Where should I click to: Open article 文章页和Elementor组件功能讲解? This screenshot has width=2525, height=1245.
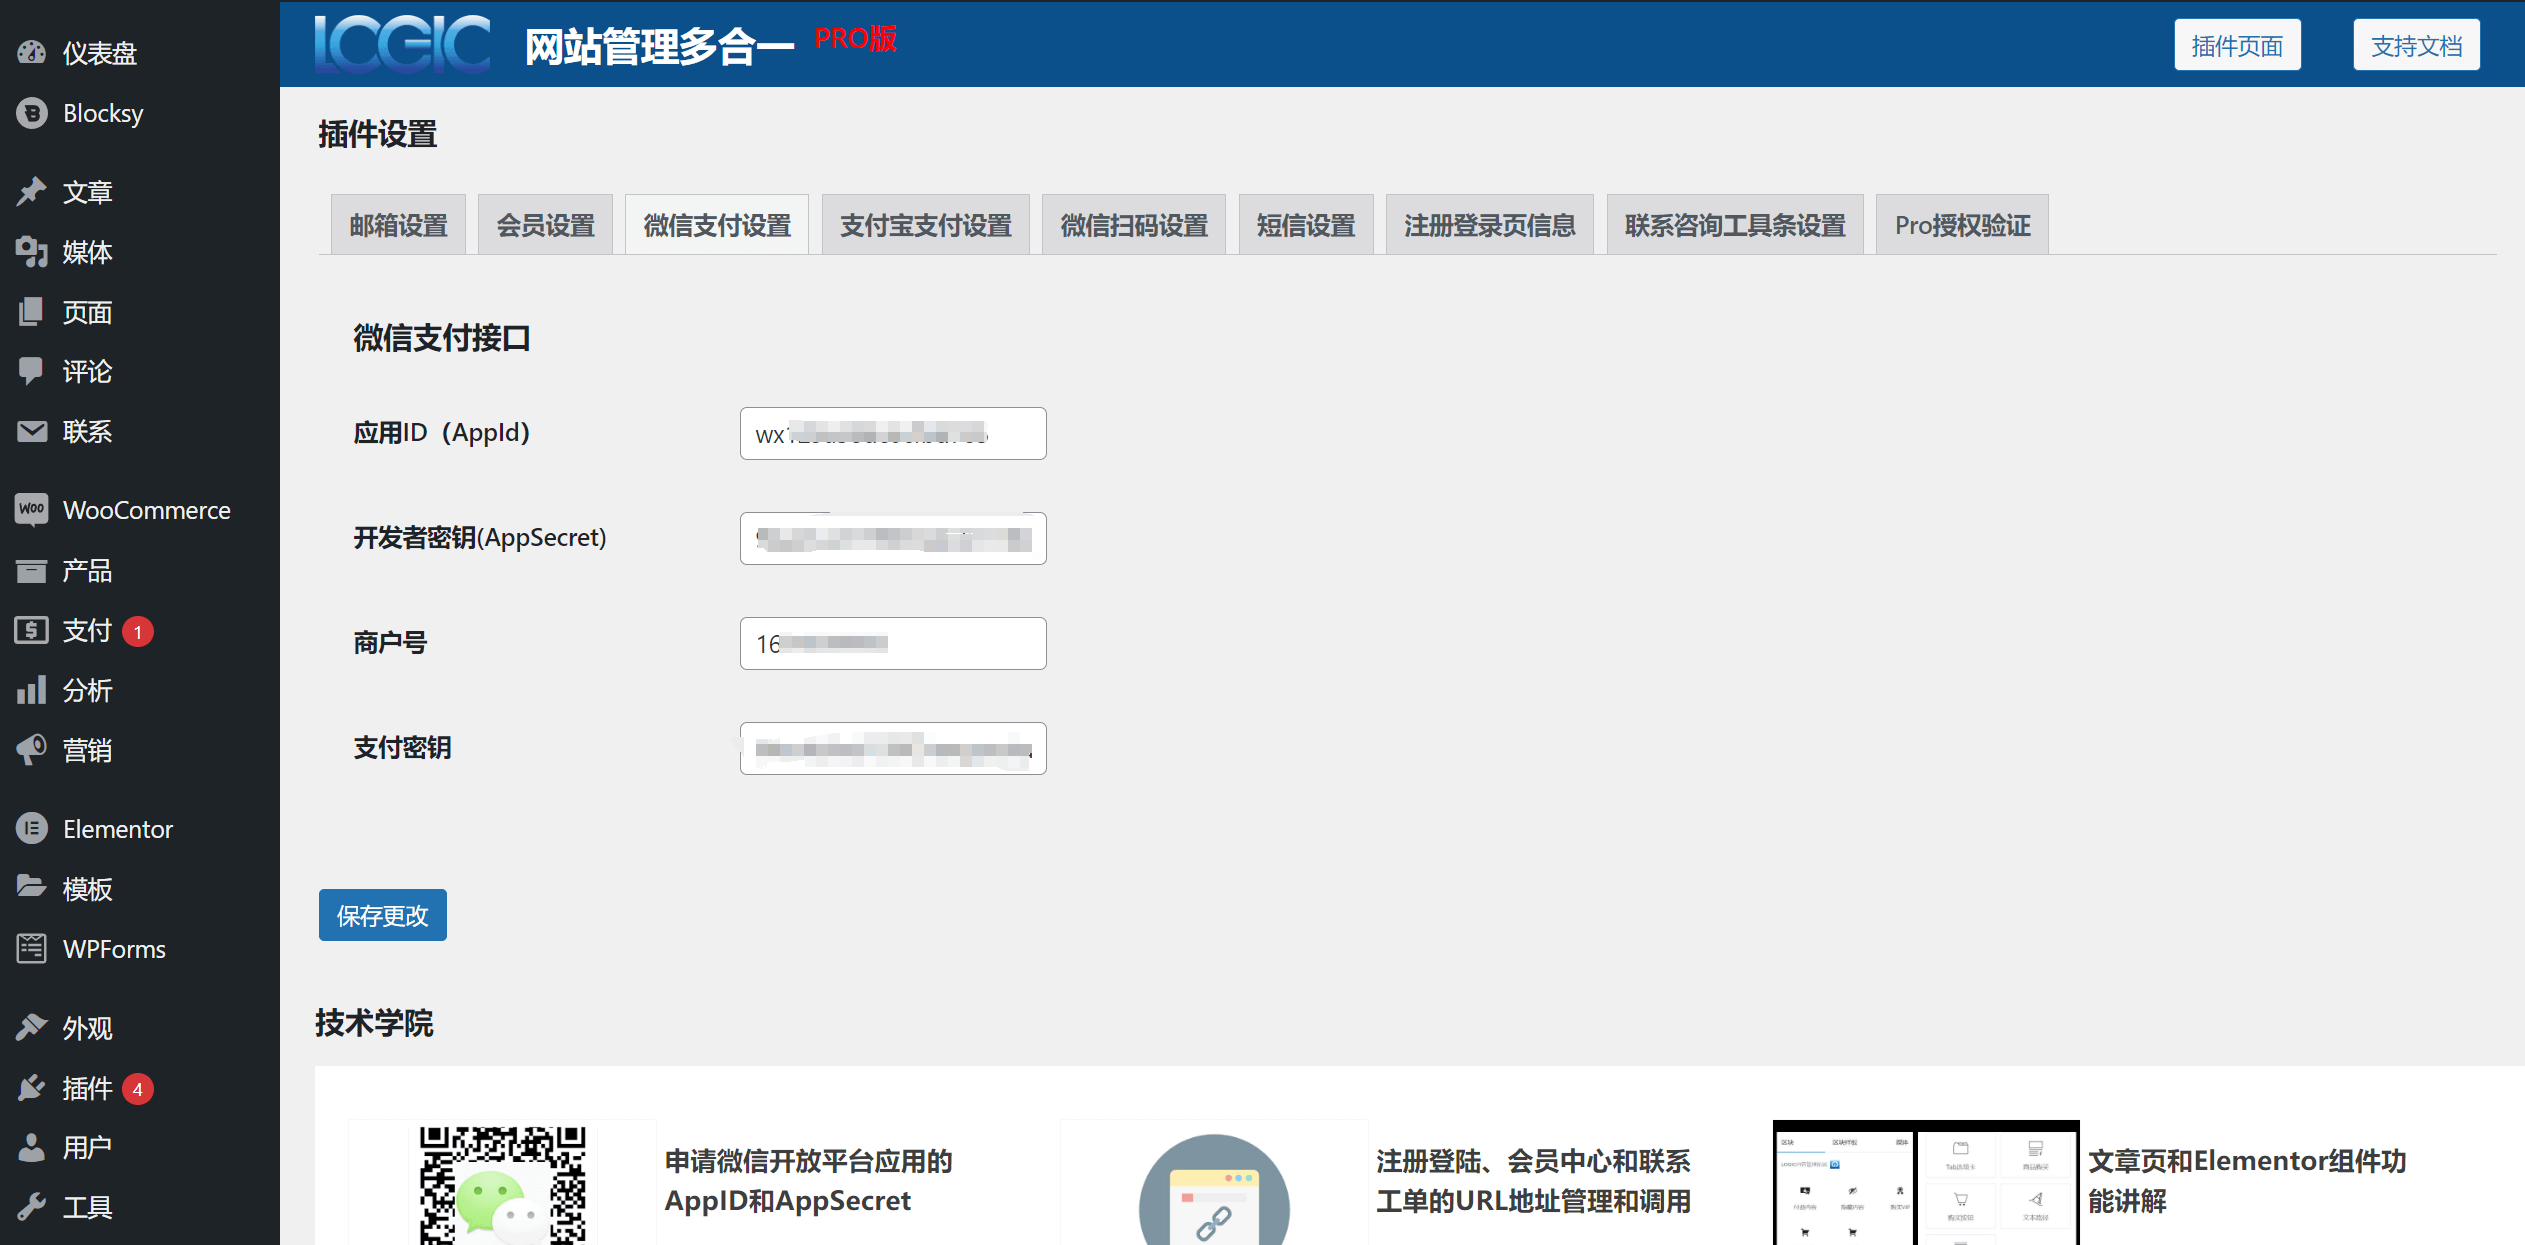(2246, 1181)
